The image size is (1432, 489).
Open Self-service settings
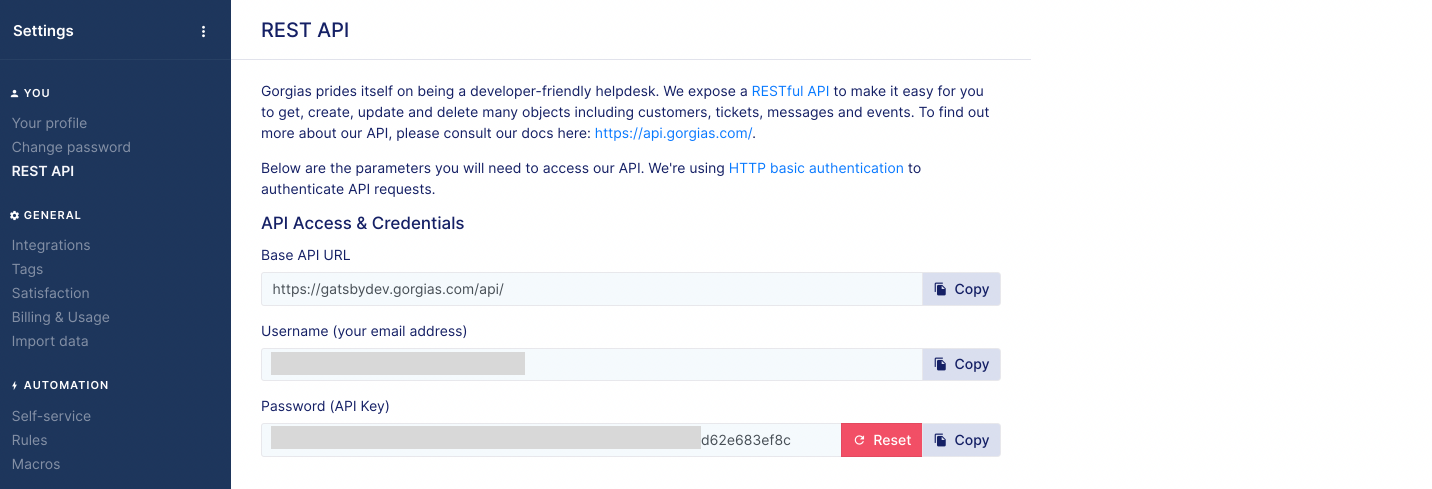pyautogui.click(x=51, y=416)
